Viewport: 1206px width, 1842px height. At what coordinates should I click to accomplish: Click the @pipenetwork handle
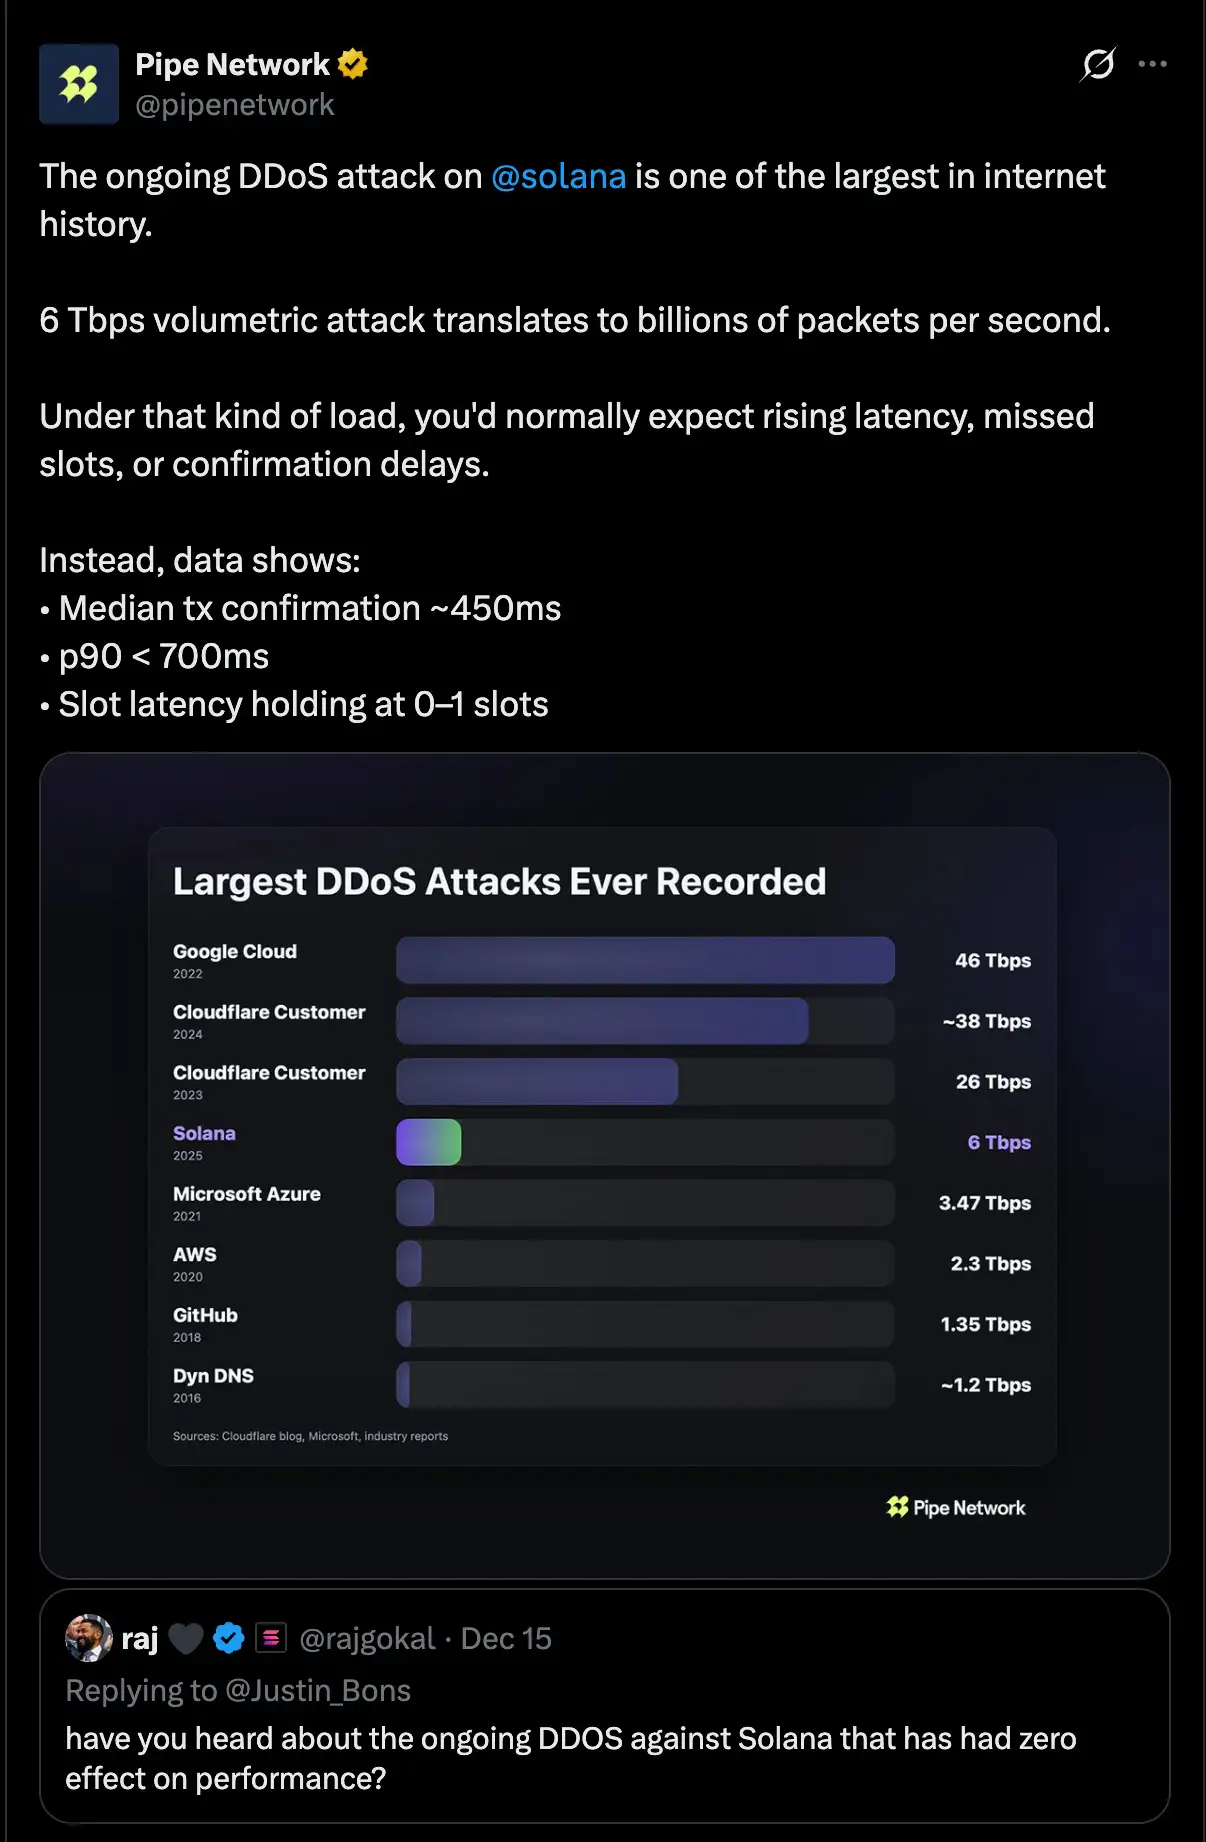pos(236,104)
